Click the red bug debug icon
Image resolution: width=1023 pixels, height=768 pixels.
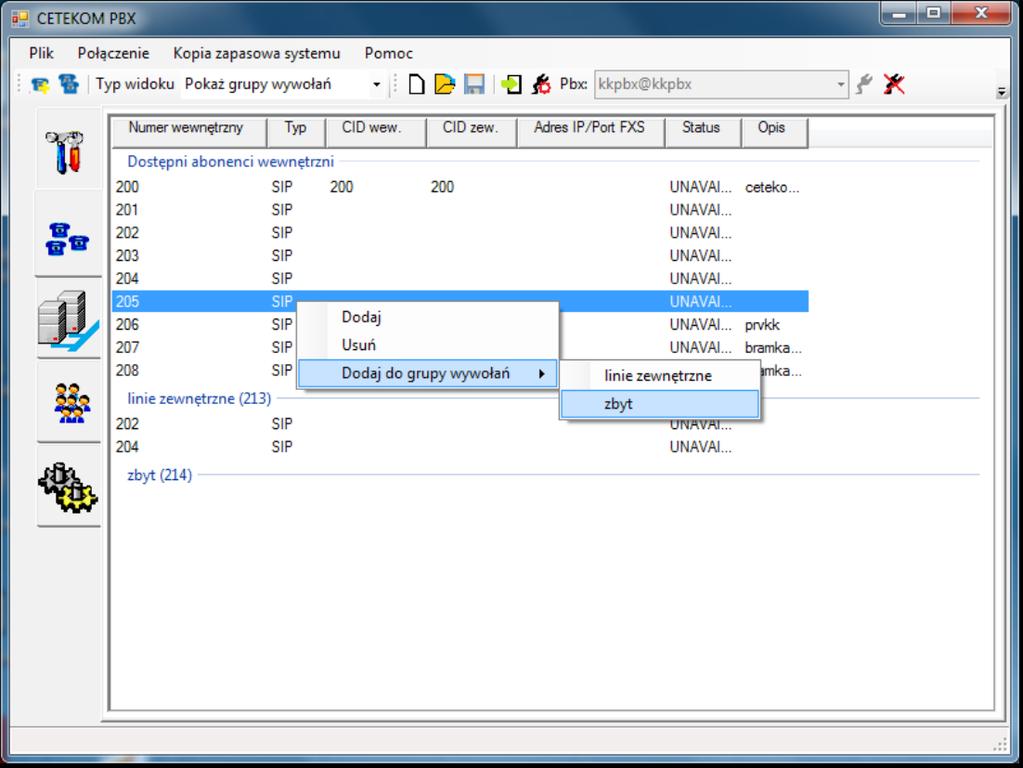click(541, 84)
